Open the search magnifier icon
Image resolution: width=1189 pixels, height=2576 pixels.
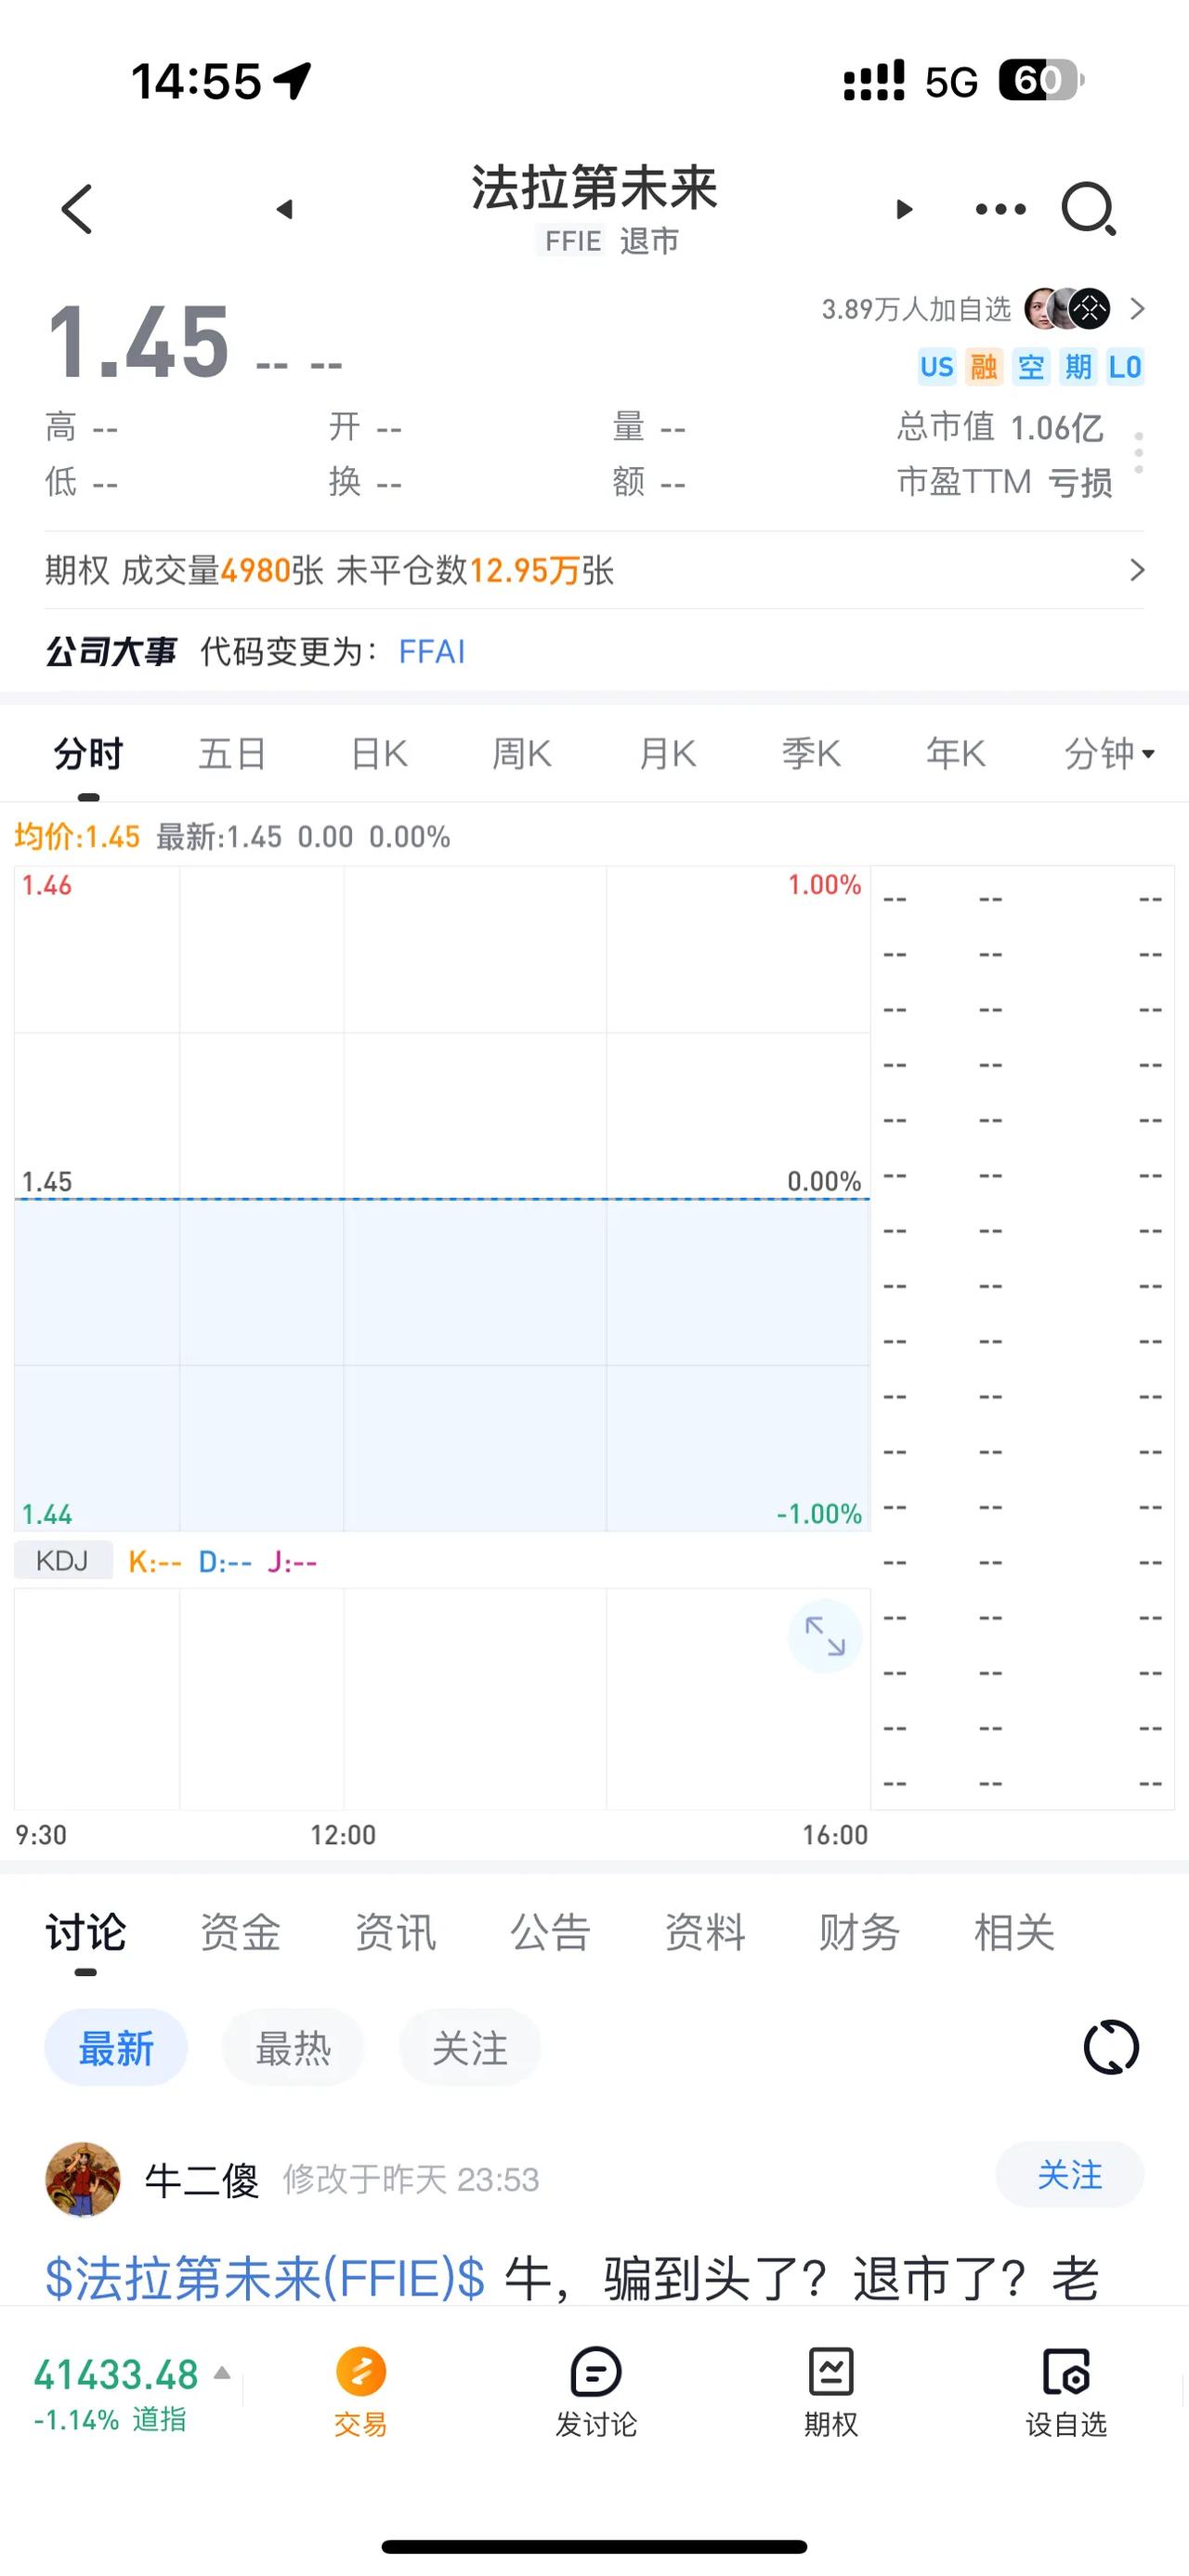1089,209
